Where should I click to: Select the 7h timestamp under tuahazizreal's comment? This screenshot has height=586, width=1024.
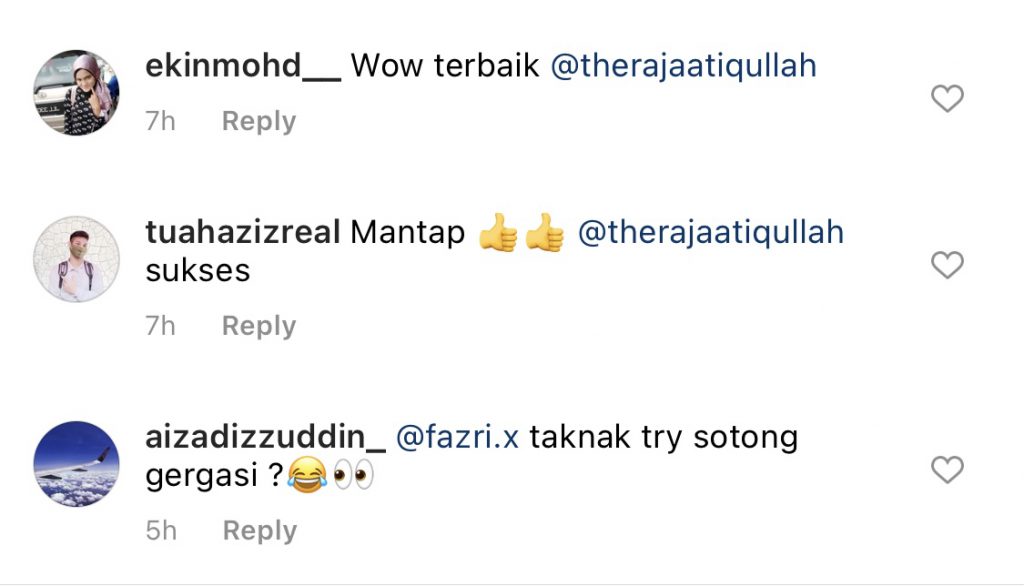pyautogui.click(x=161, y=326)
